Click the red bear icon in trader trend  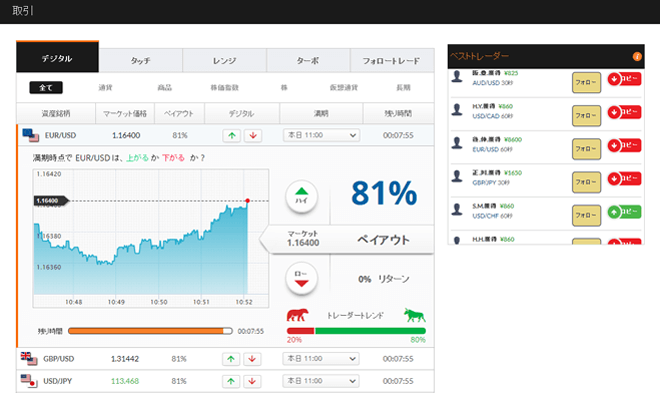[298, 315]
